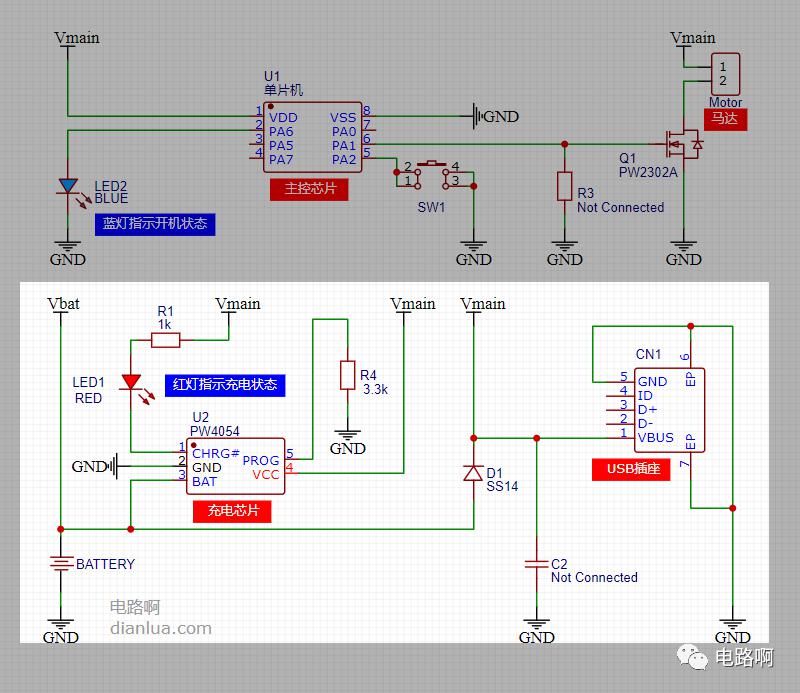800x693 pixels.
Task: Click the blue 红灯指示充电状态 label
Action: point(225,384)
